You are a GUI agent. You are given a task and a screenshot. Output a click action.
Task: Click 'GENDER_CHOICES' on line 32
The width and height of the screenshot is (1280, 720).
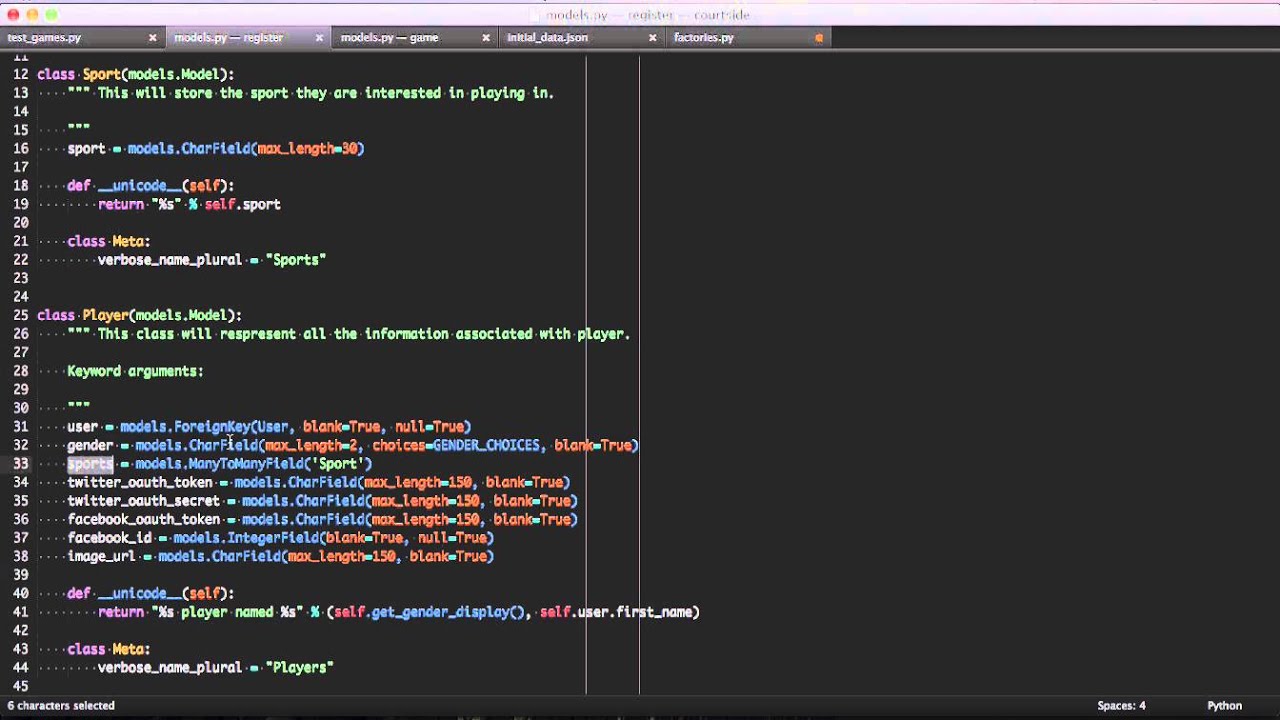(486, 445)
